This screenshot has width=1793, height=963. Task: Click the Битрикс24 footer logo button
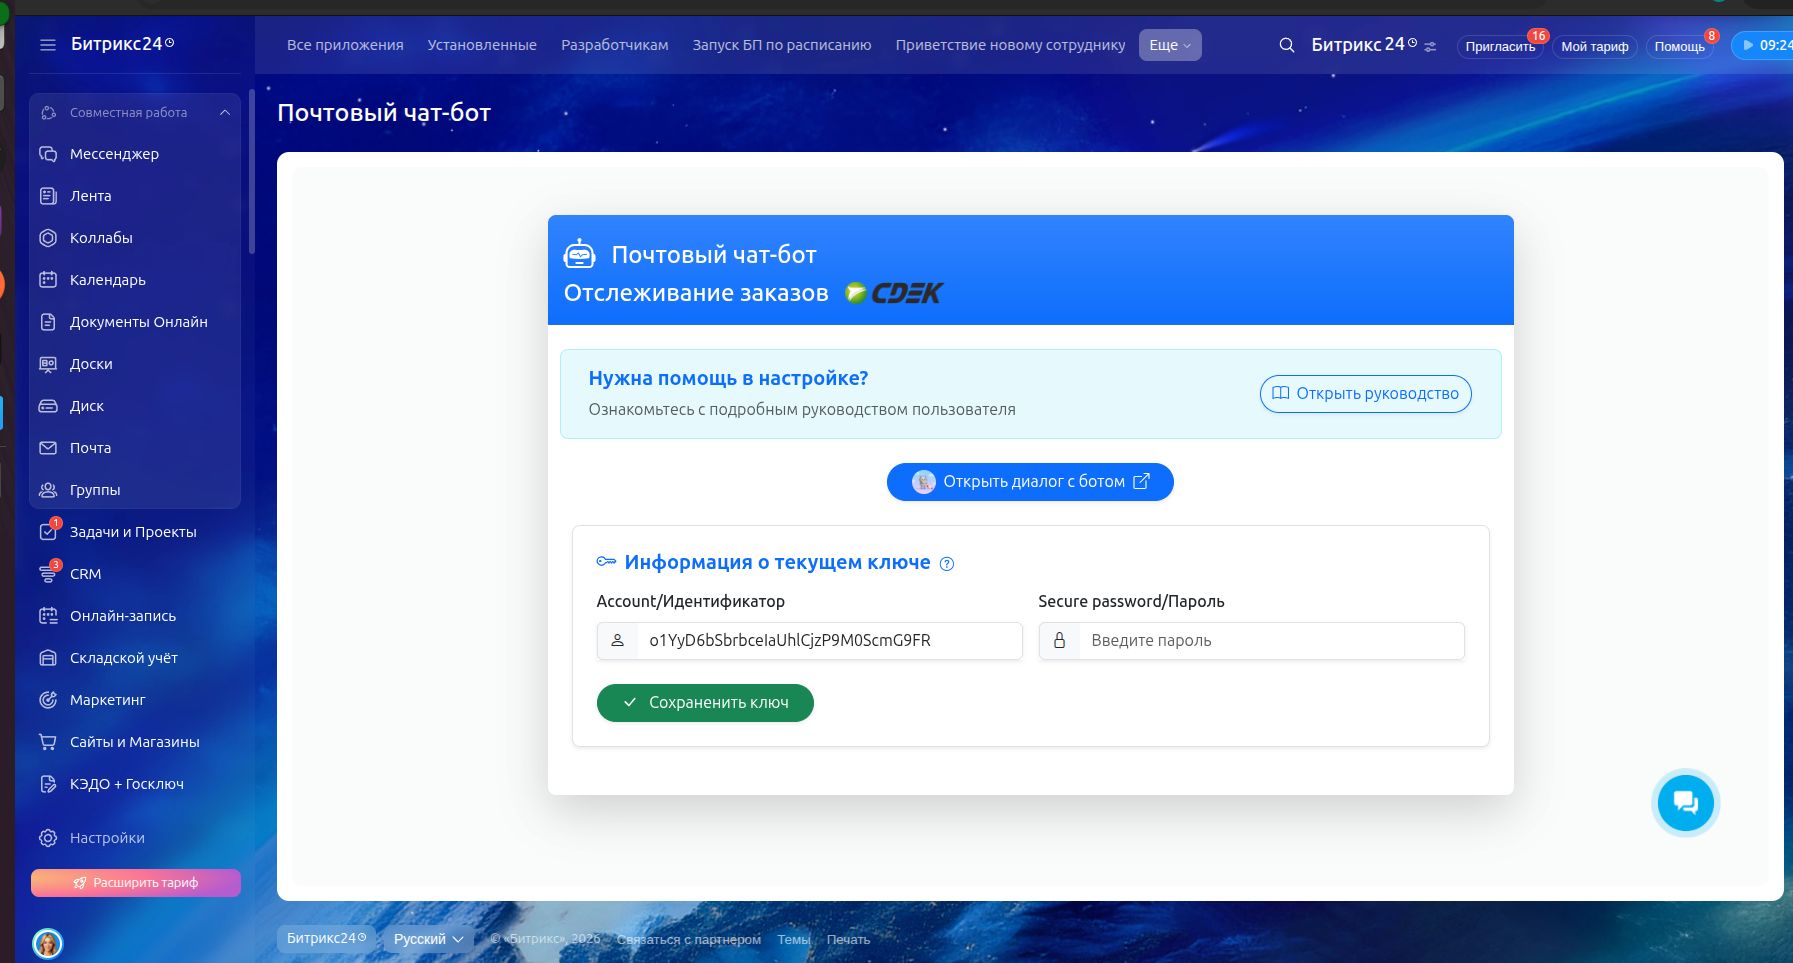click(x=327, y=938)
